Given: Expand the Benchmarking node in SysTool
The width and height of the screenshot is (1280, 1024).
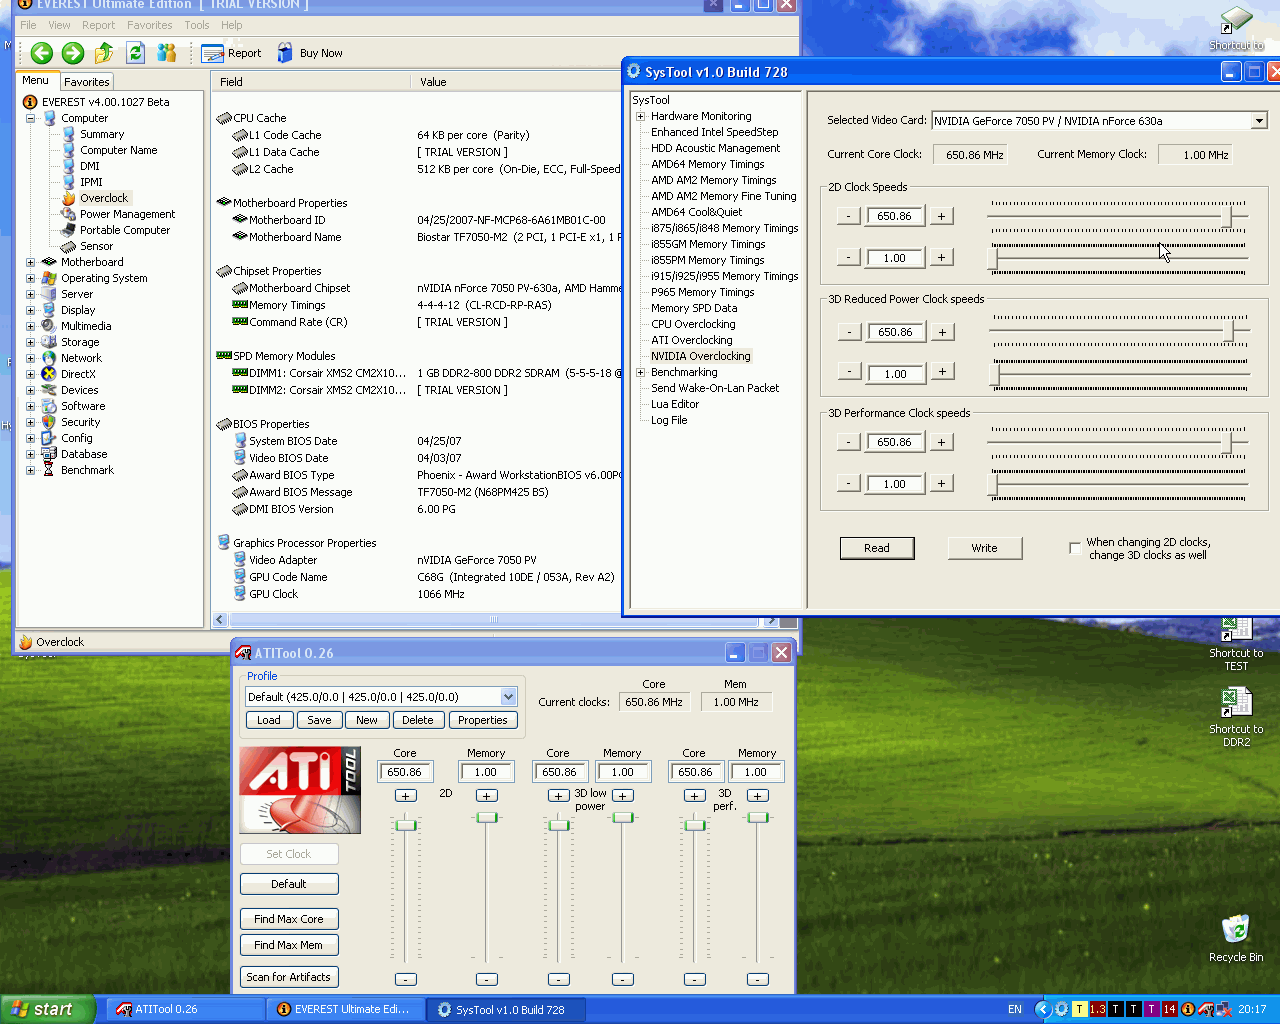Looking at the screenshot, I should pyautogui.click(x=640, y=372).
